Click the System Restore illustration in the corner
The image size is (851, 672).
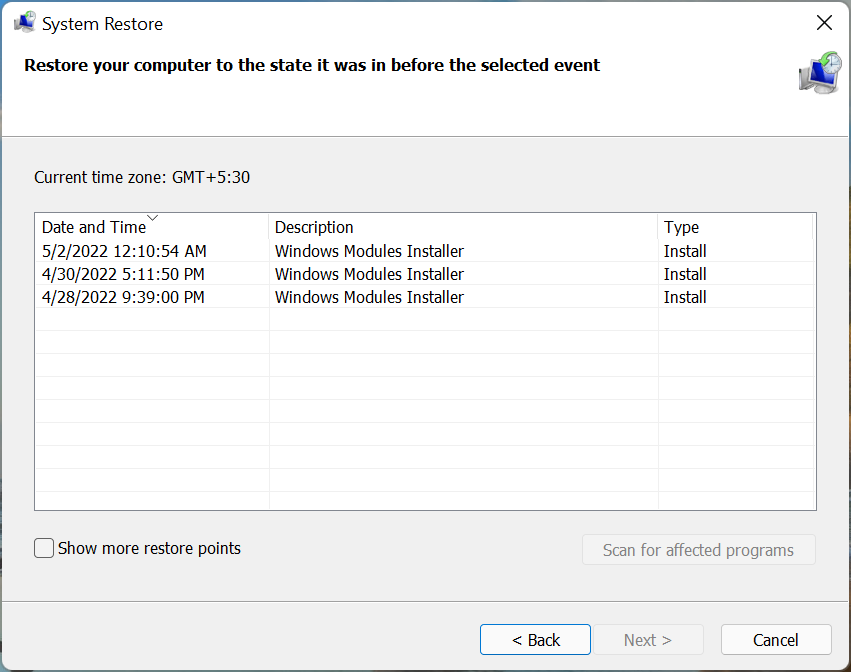pyautogui.click(x=820, y=72)
